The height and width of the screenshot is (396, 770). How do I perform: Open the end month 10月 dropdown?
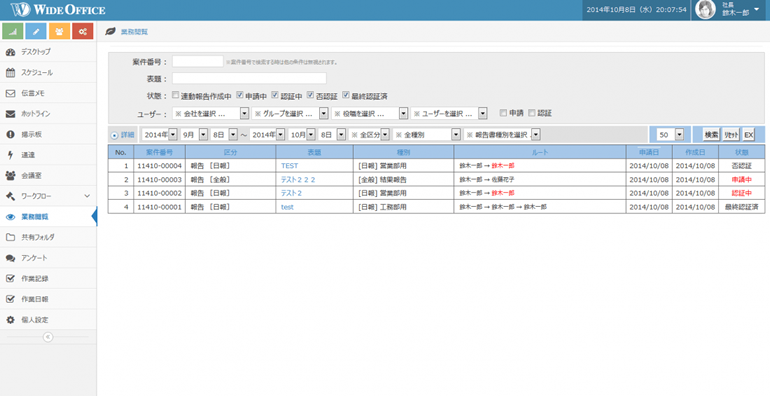[302, 135]
